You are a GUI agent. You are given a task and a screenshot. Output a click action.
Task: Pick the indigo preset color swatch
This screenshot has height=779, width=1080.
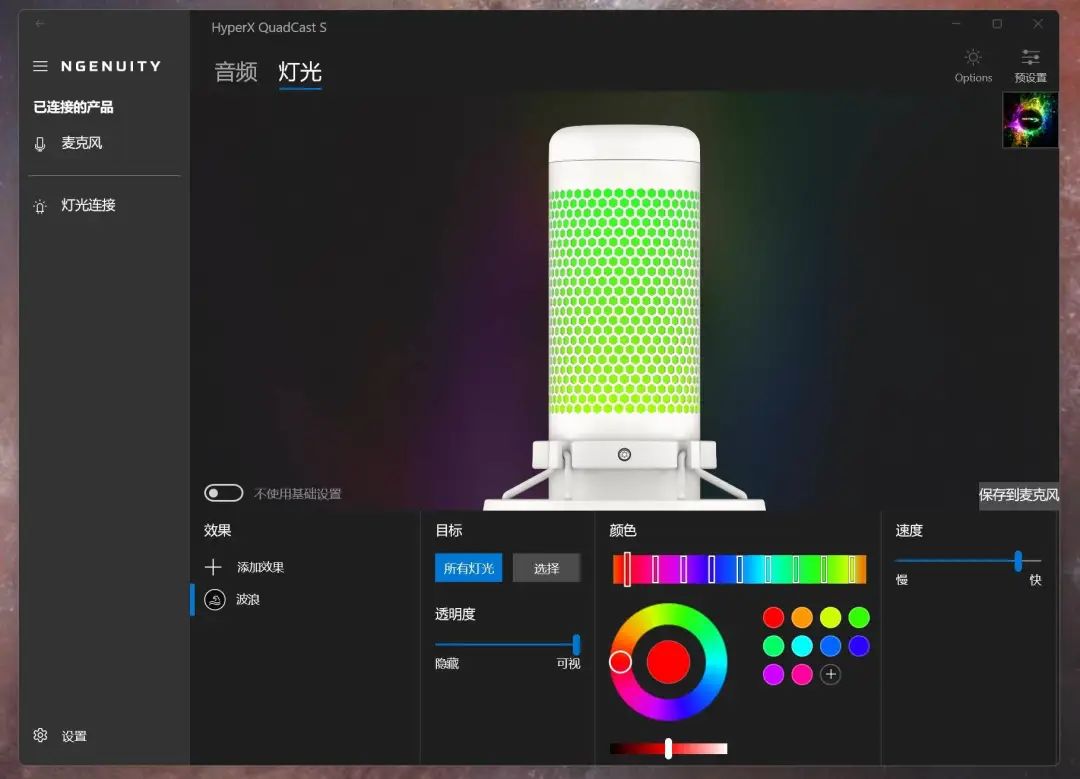point(859,646)
